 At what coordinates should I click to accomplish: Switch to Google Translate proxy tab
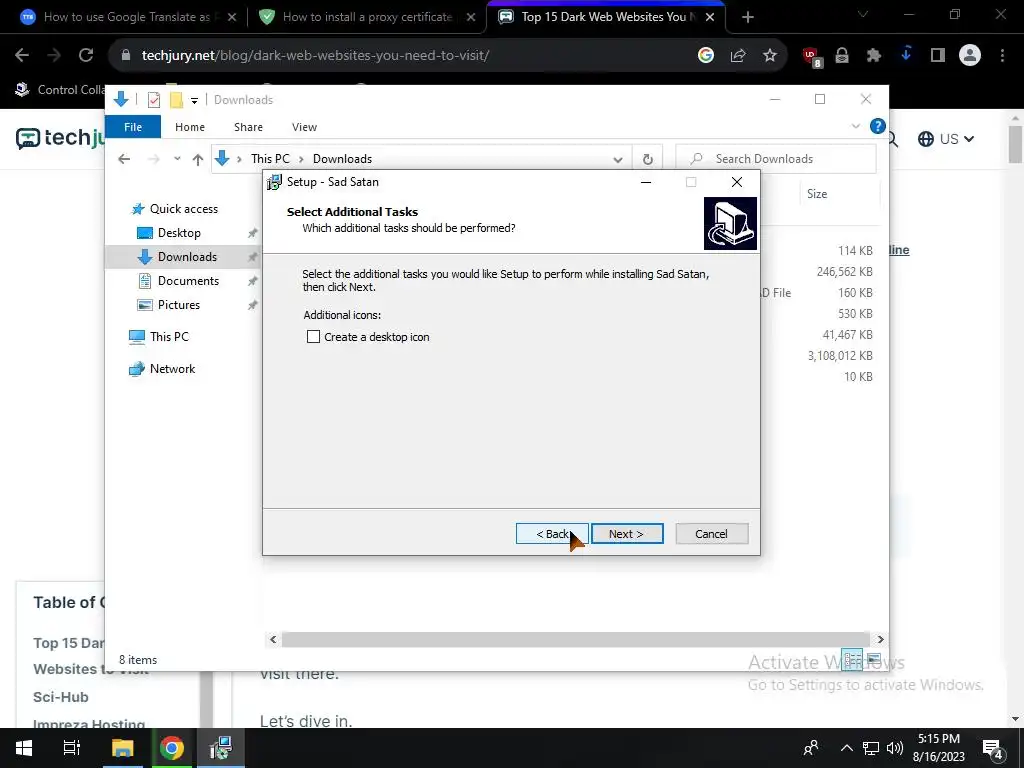(127, 17)
